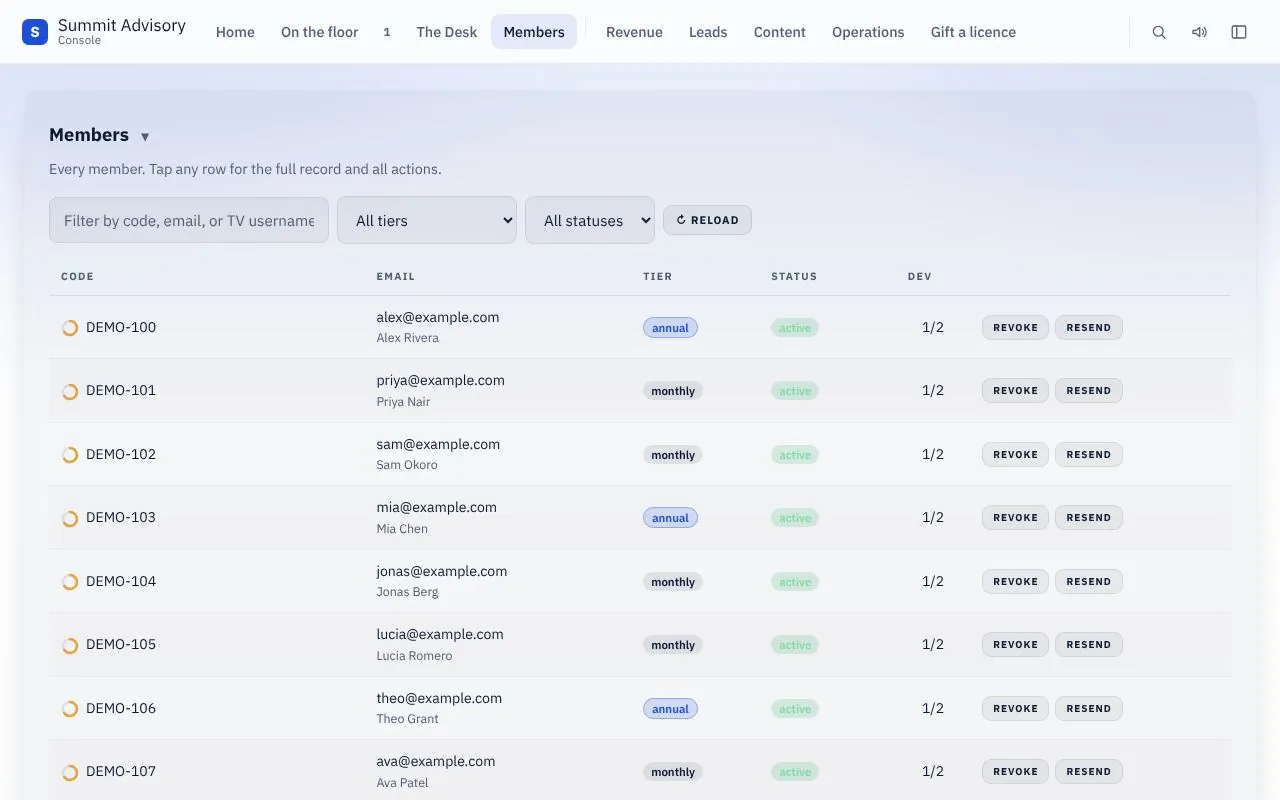Open the lucia@example.com member row

(x=640, y=645)
